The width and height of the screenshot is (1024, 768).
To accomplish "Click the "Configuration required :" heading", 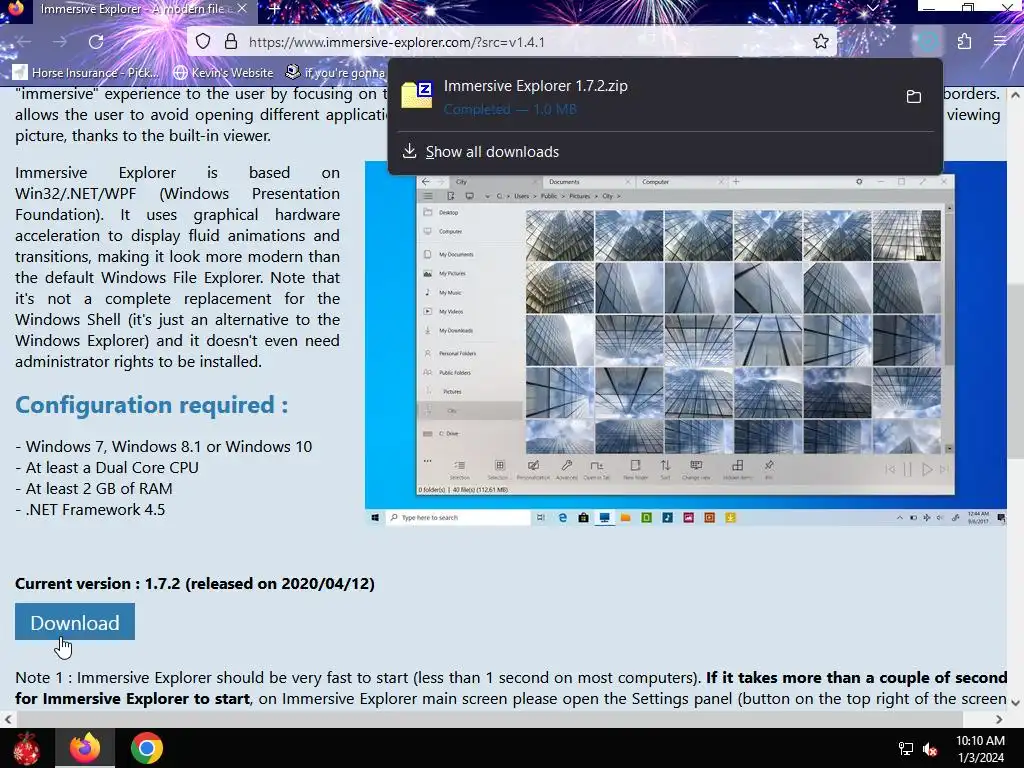I will tap(152, 405).
